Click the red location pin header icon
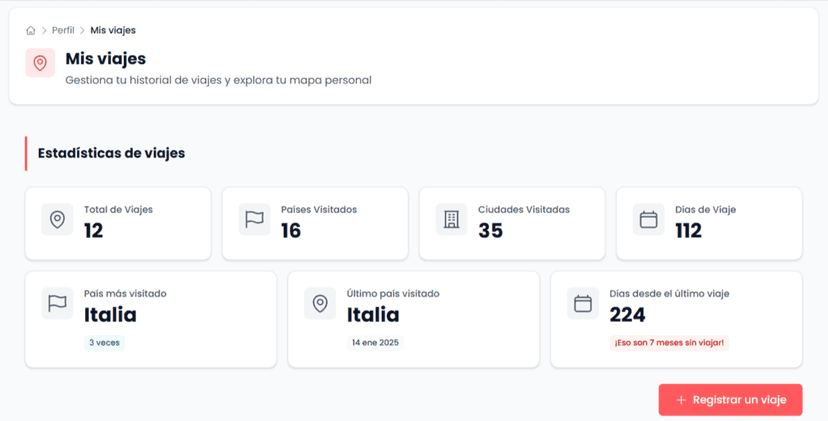 tap(40, 63)
